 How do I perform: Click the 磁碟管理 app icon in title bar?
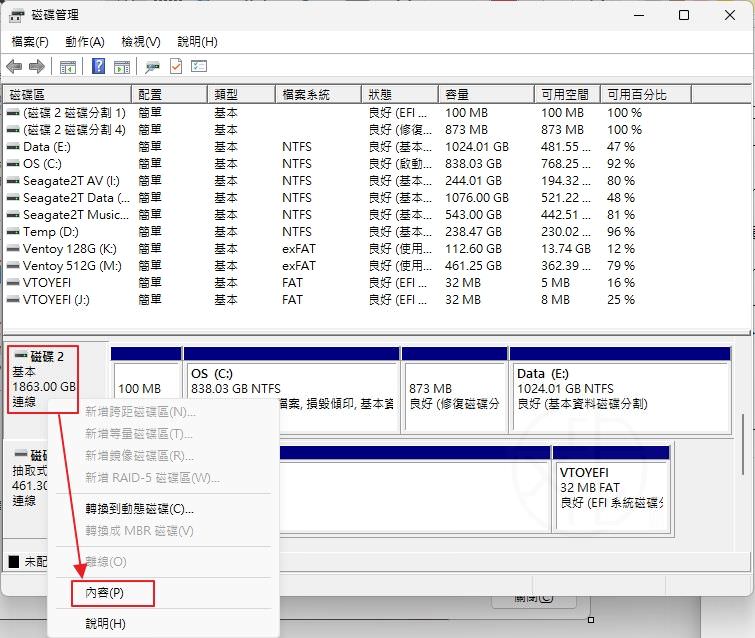tap(16, 15)
